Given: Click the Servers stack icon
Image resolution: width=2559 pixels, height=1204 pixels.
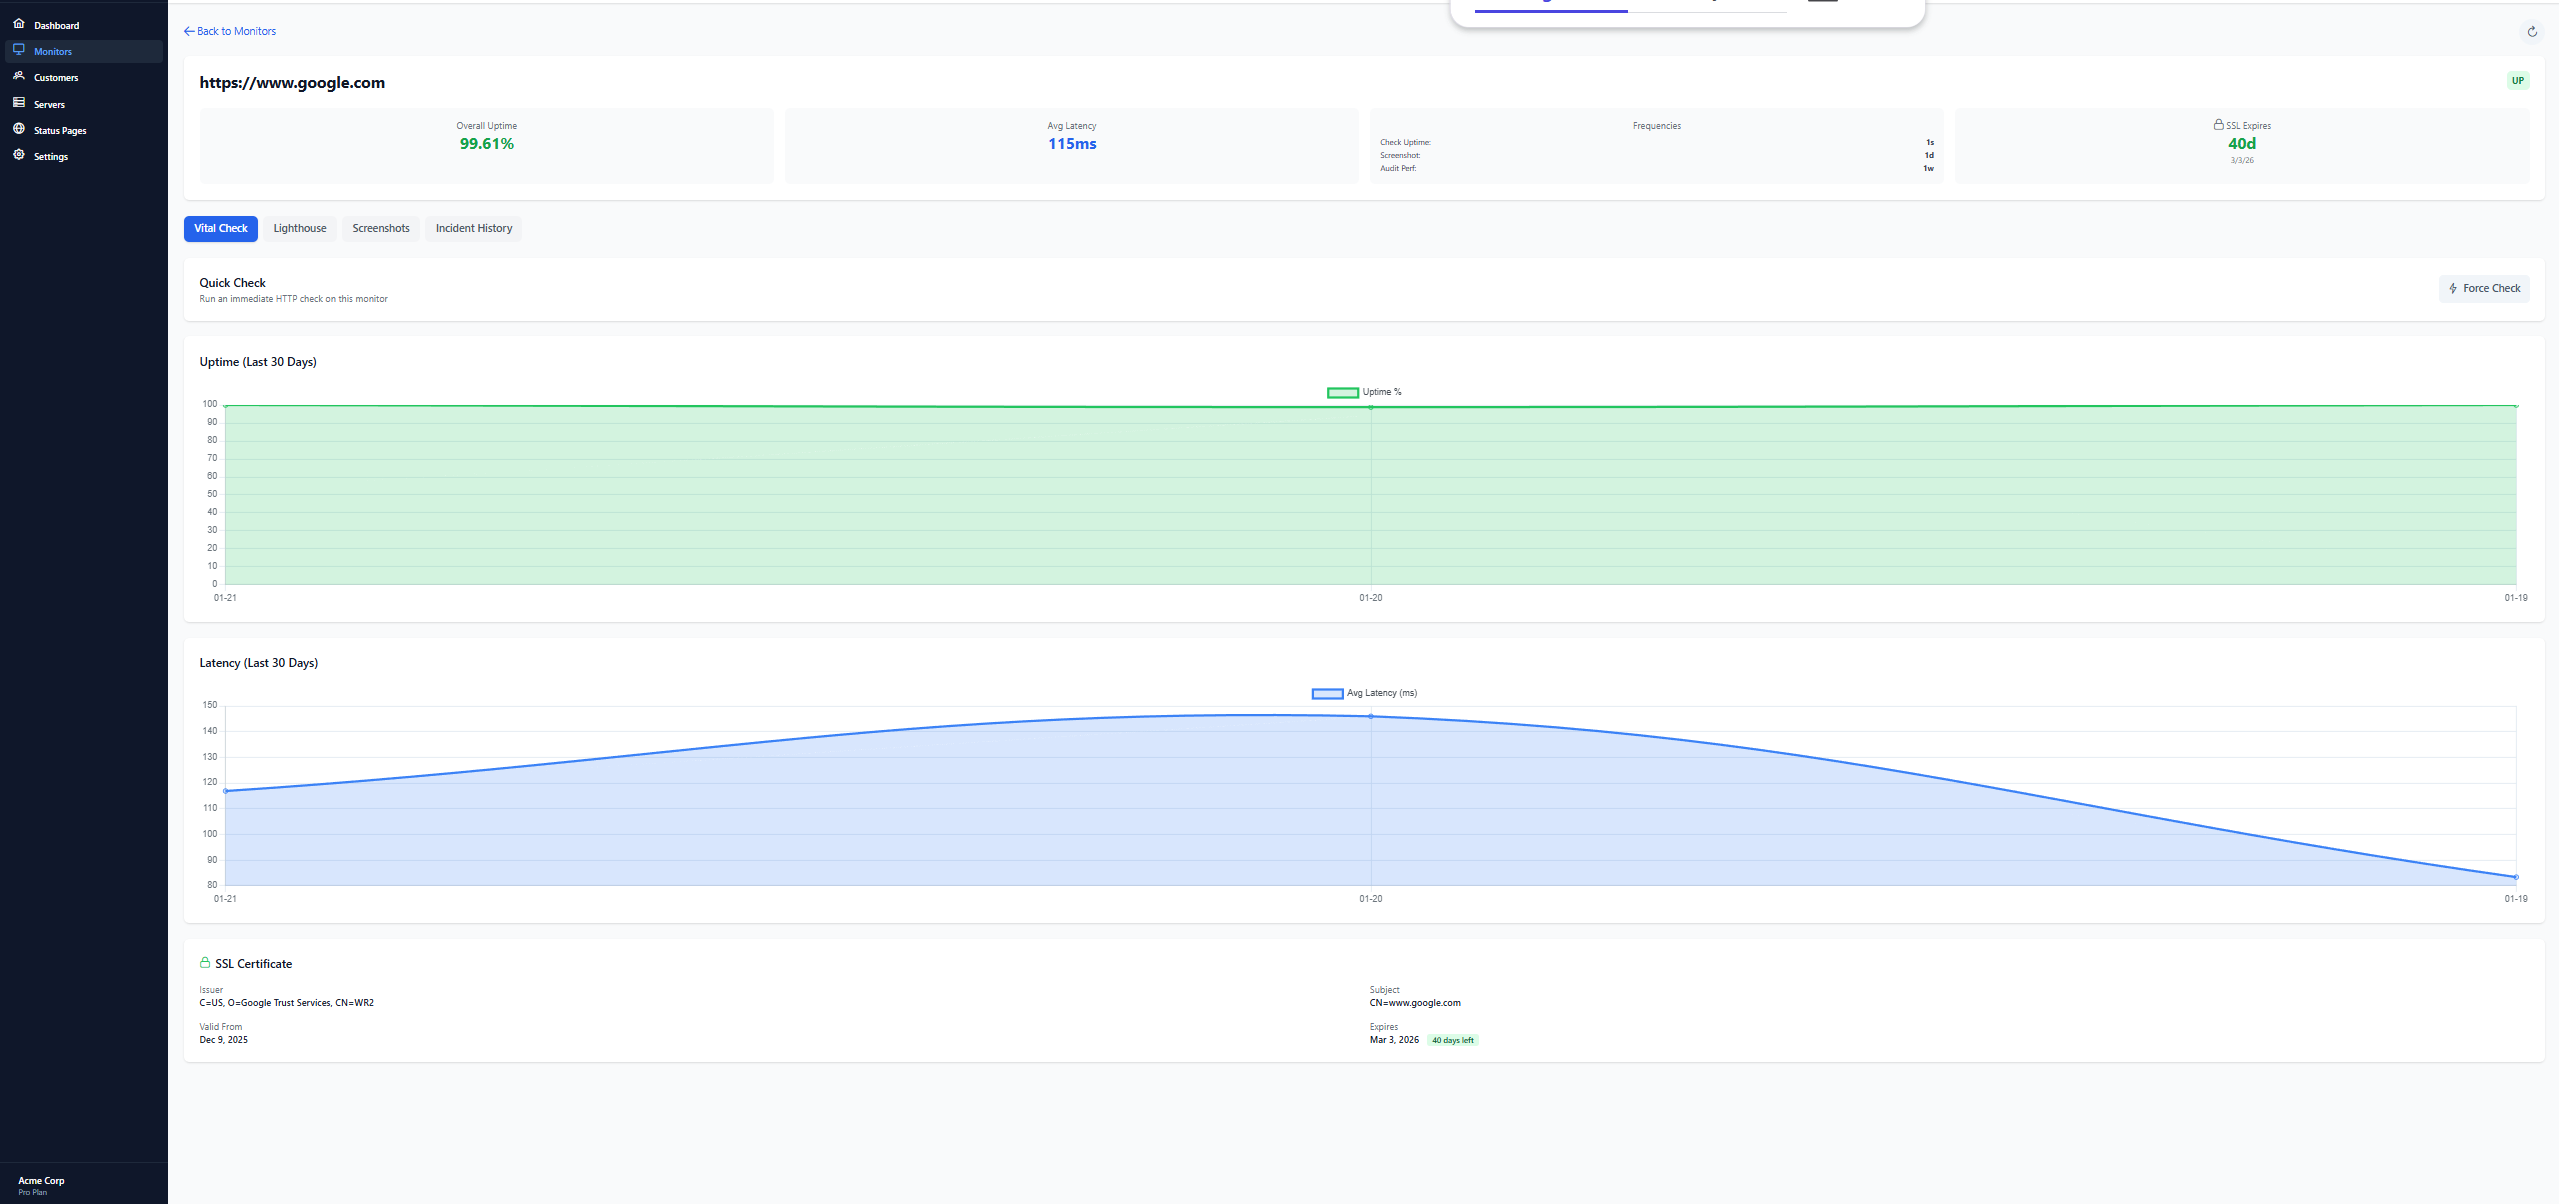Looking at the screenshot, I should tap(19, 103).
